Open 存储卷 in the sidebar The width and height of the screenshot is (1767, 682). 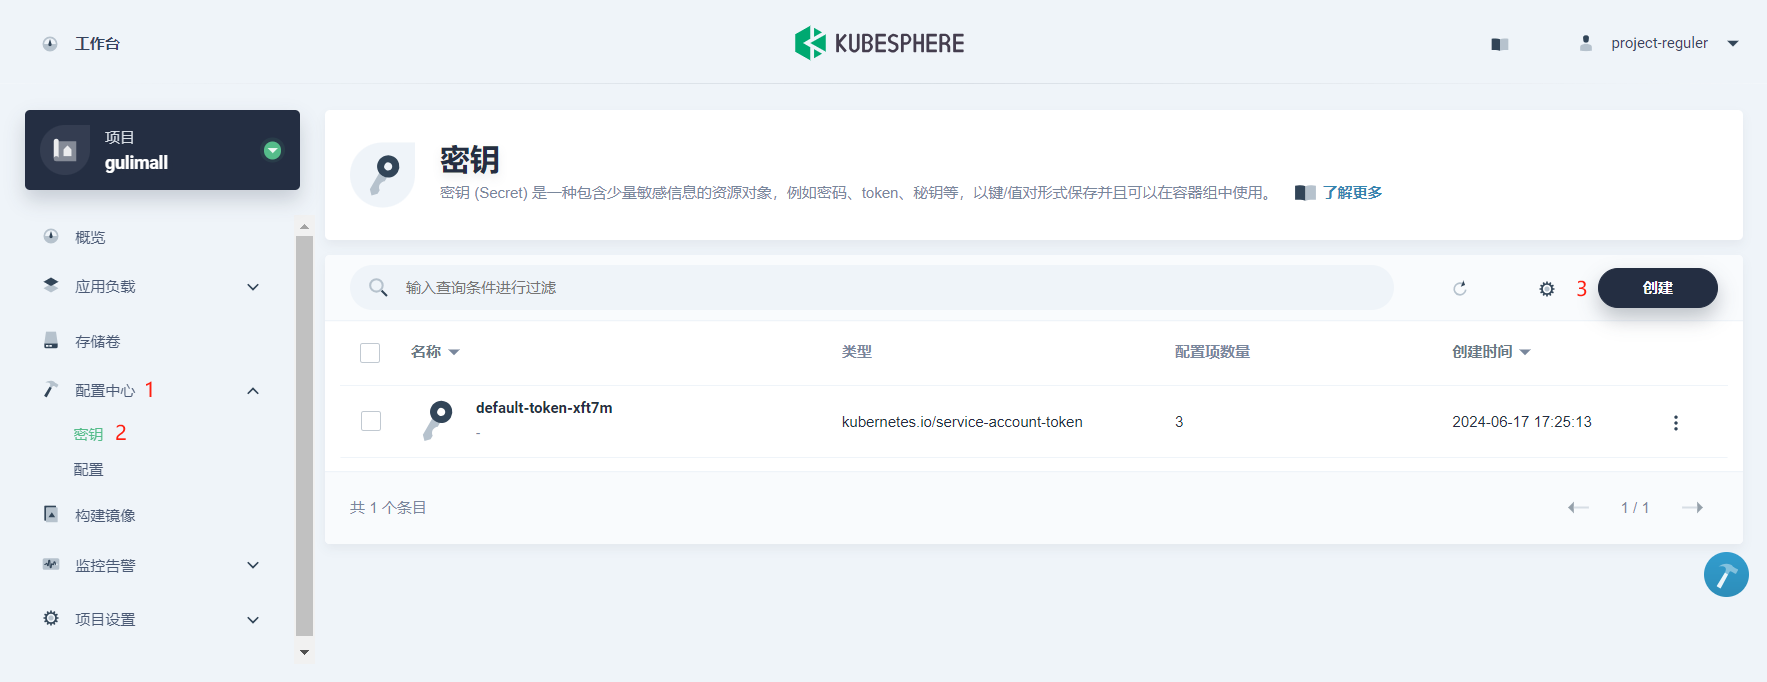pos(97,342)
